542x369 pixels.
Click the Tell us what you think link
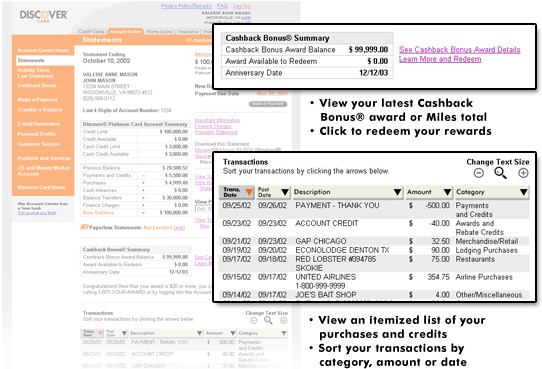click(37, 213)
